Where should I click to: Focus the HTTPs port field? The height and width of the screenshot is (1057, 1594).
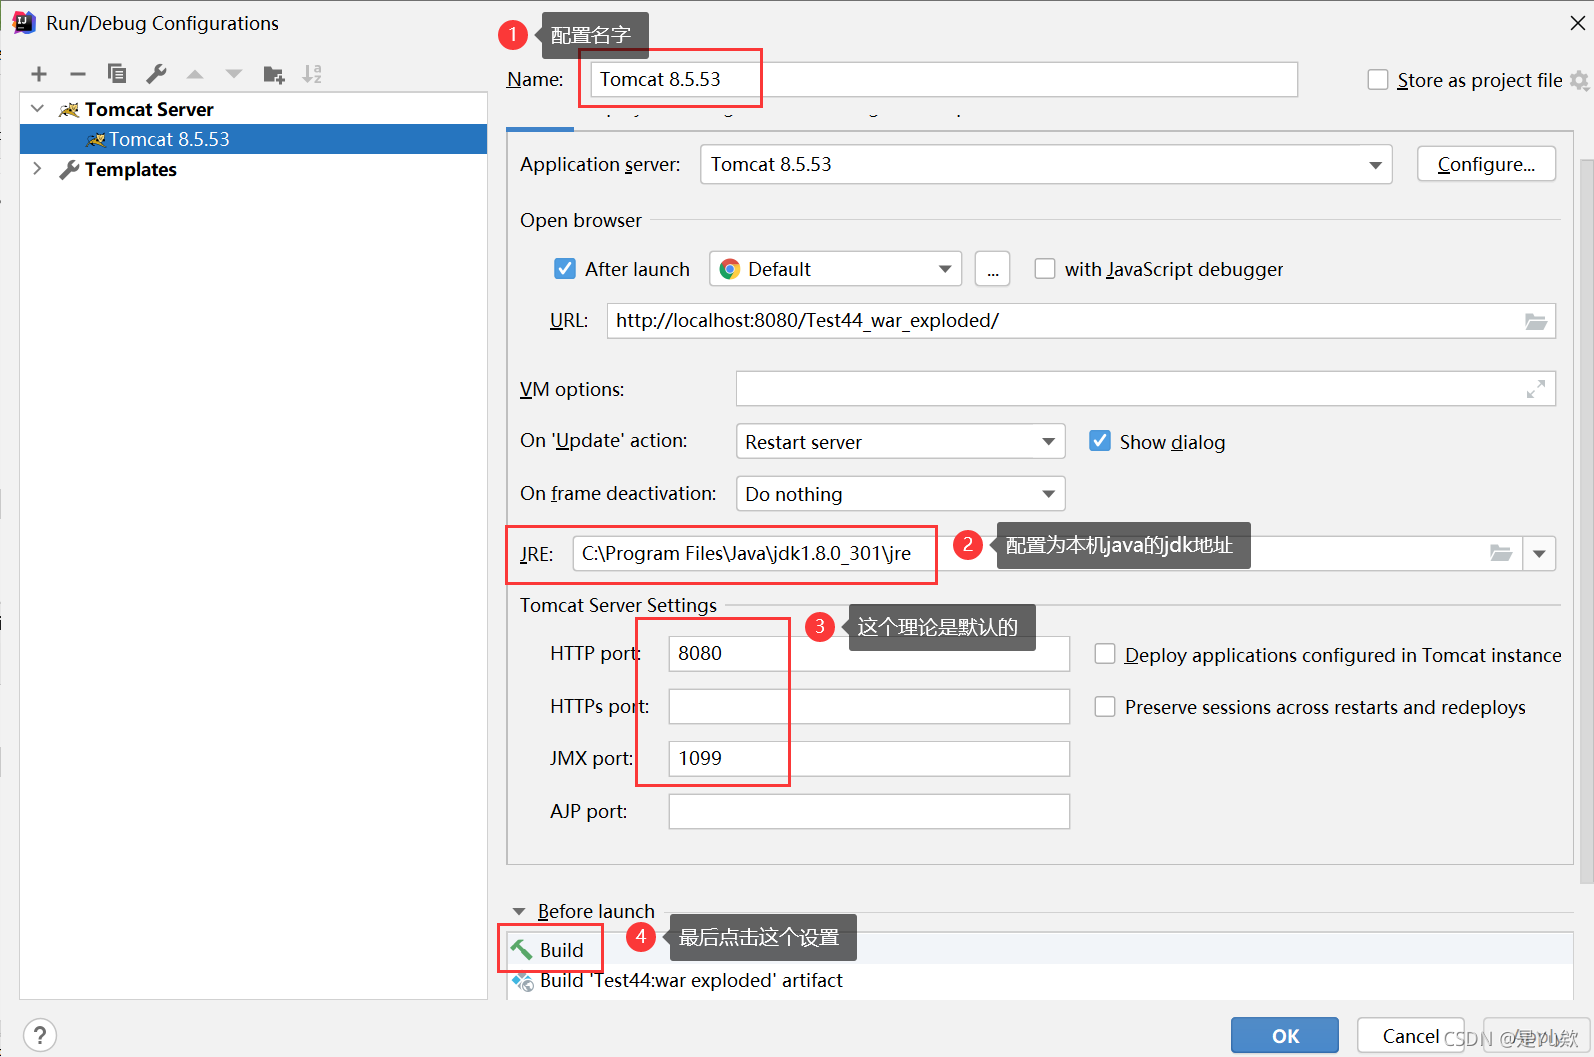pyautogui.click(x=869, y=707)
